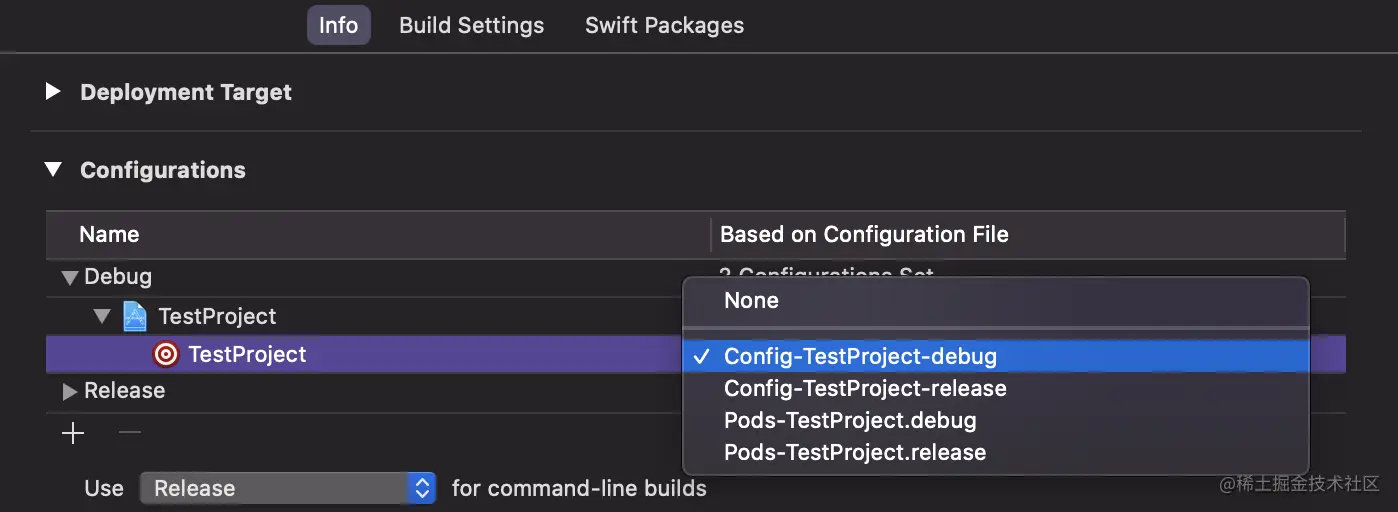Screen dimensions: 1398x512
Task: Click the minus icon to remove configuration
Action: 130,433
